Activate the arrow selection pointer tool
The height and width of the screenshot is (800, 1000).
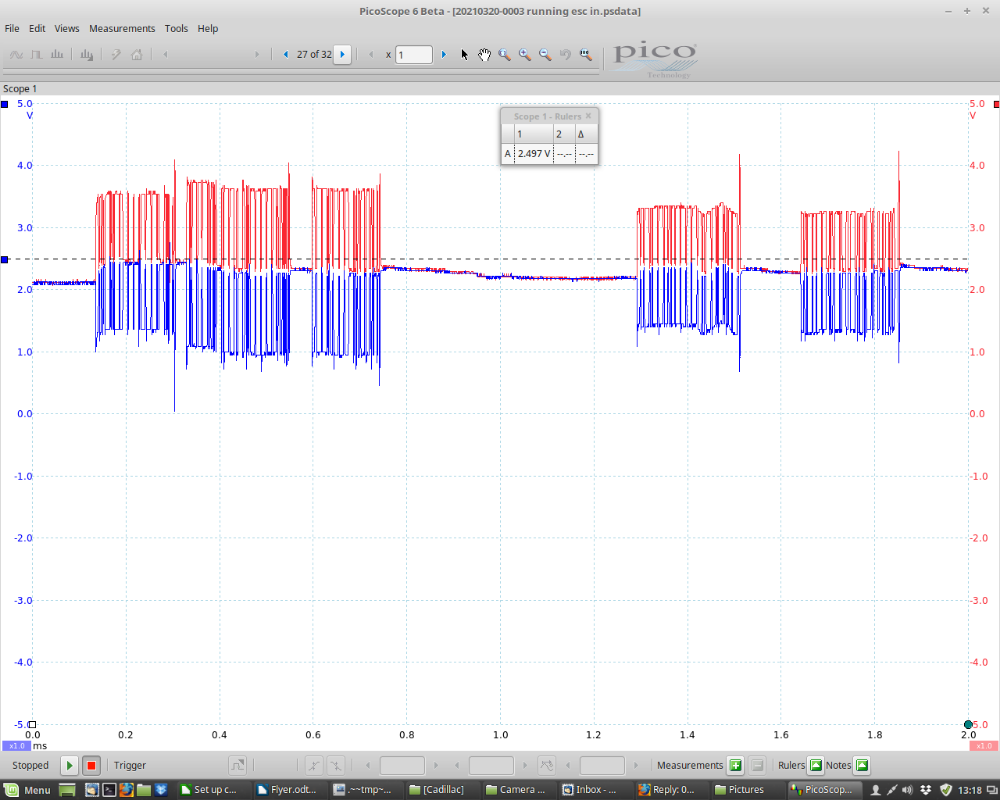465,55
